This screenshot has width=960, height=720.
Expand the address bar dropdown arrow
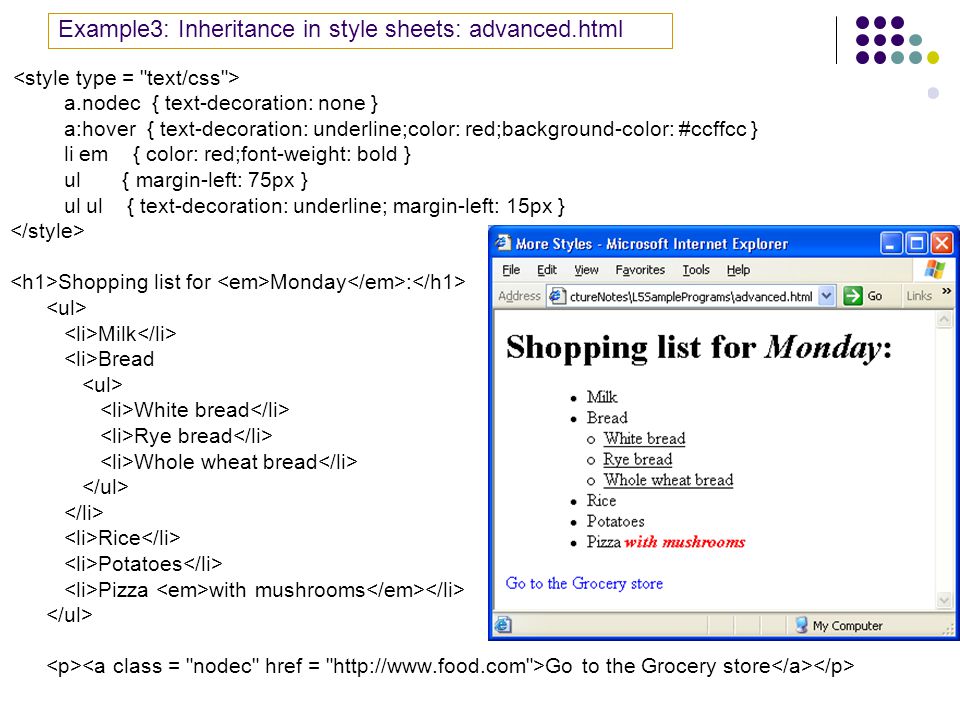826,296
